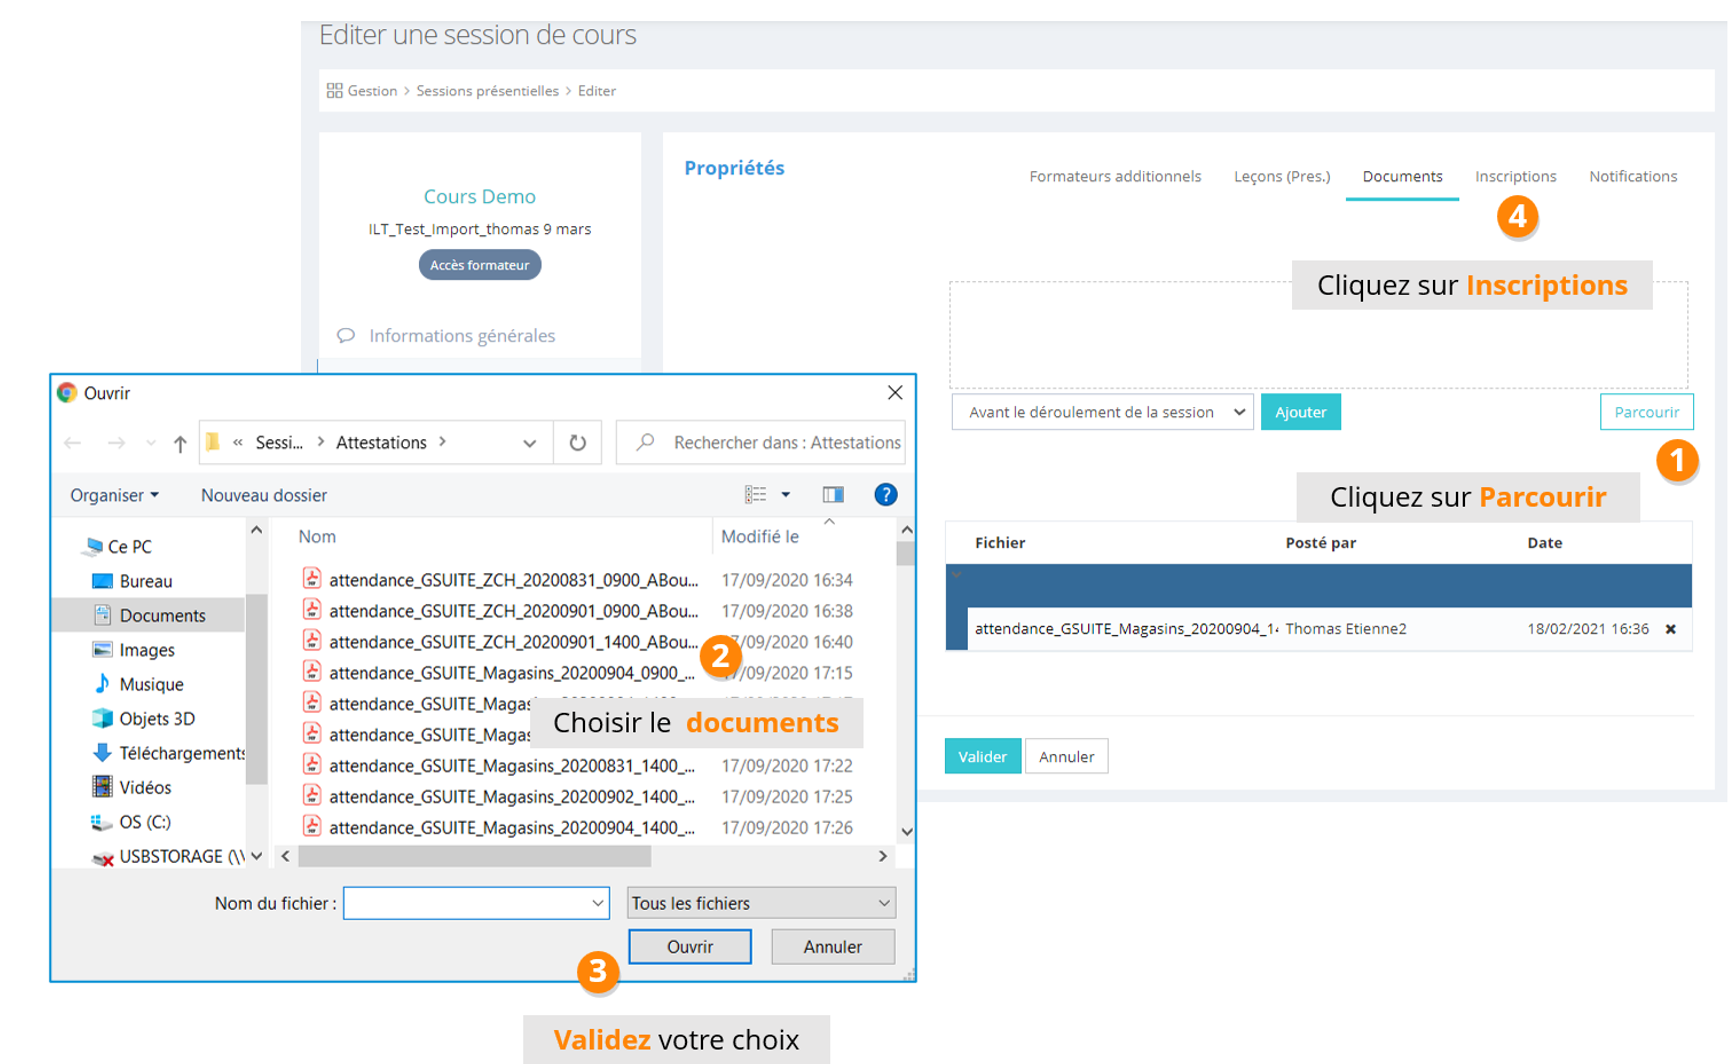
Task: Expand the session timing dropdown
Action: [x=1102, y=412]
